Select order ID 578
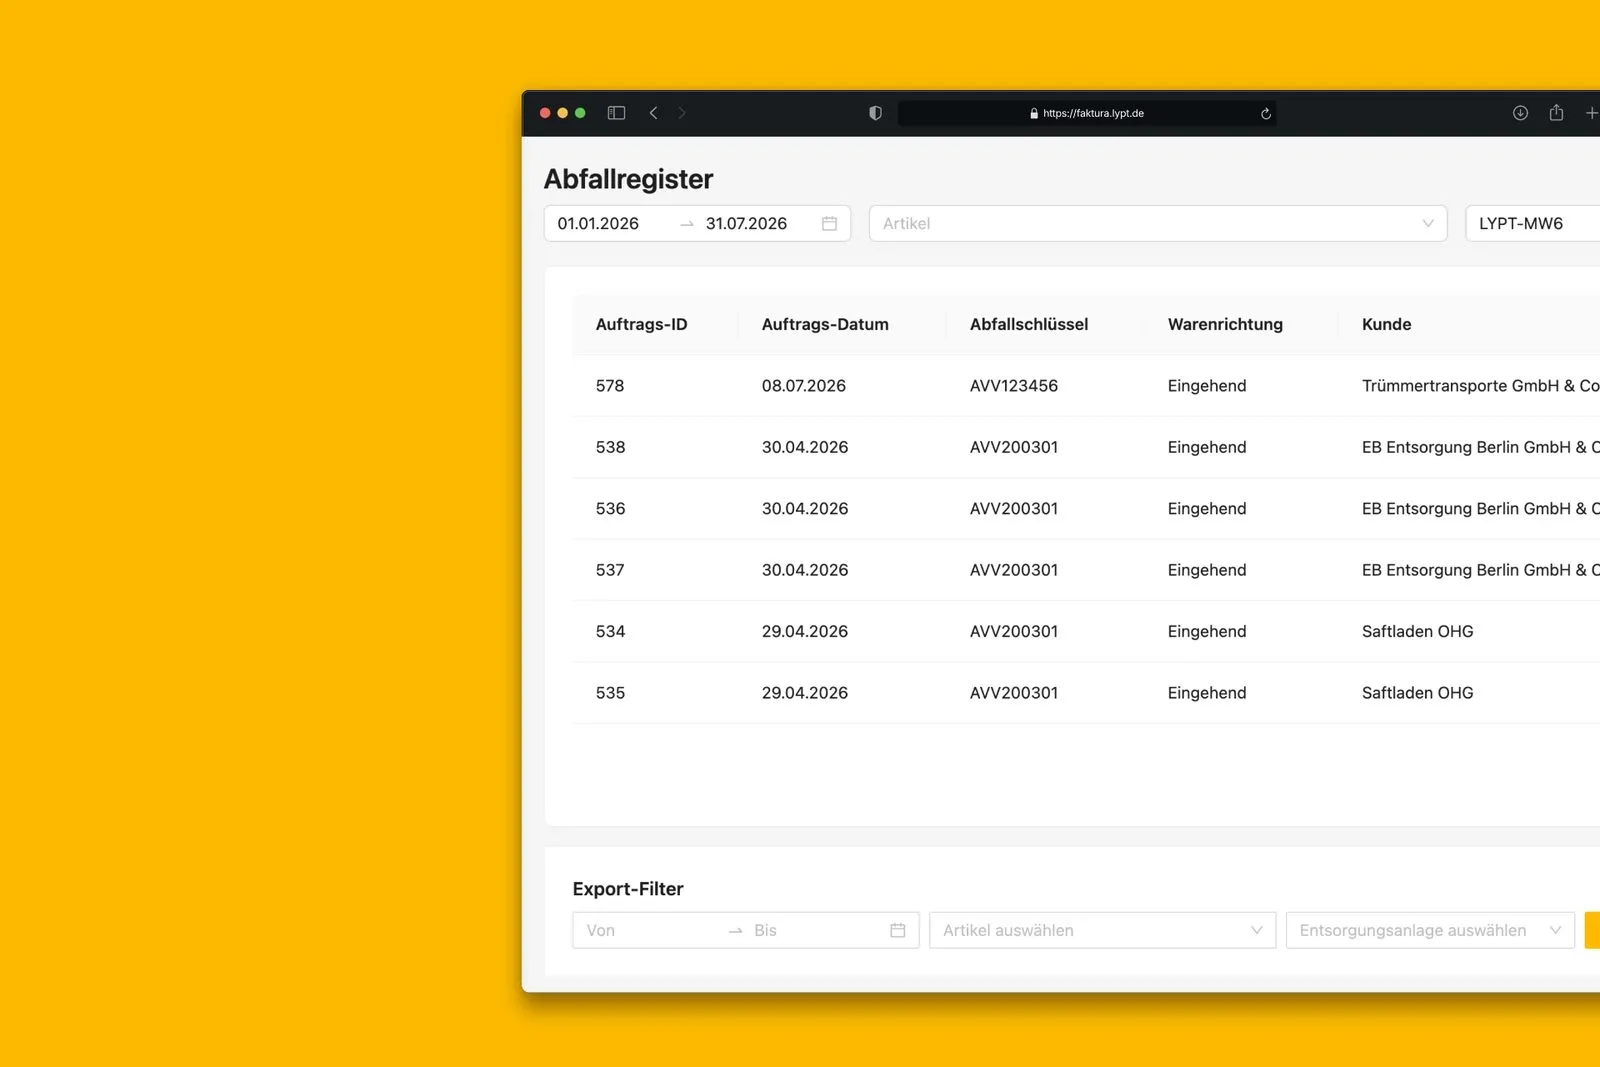The width and height of the screenshot is (1600, 1067). tap(610, 386)
